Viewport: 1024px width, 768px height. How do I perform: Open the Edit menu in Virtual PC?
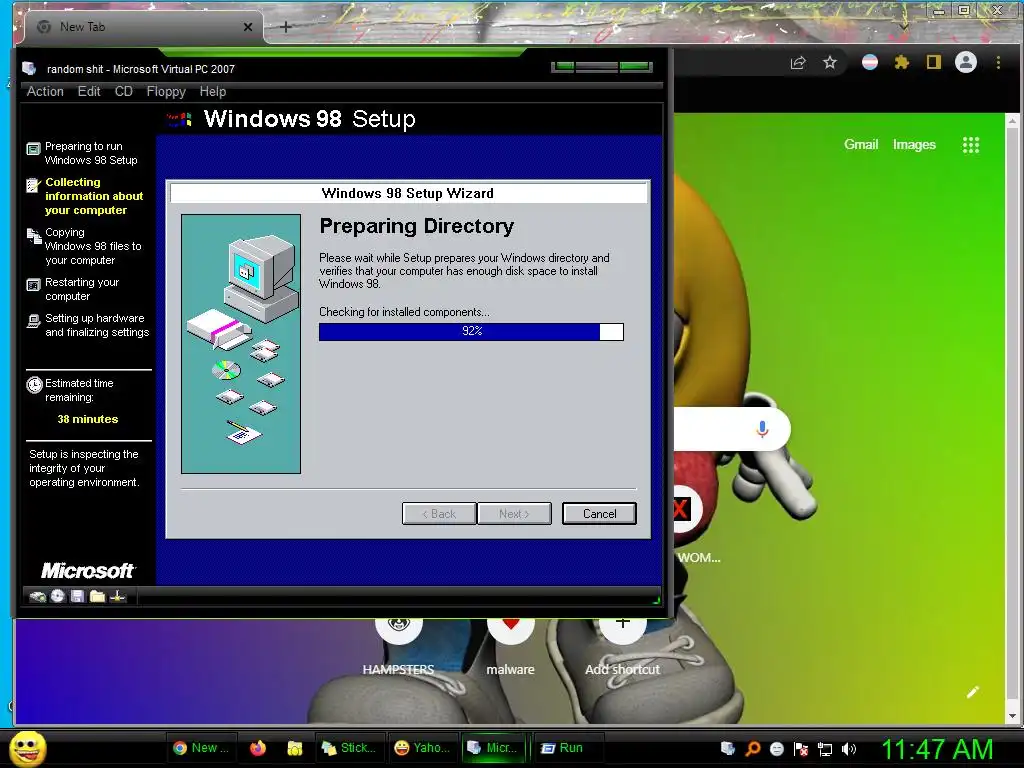click(x=89, y=91)
